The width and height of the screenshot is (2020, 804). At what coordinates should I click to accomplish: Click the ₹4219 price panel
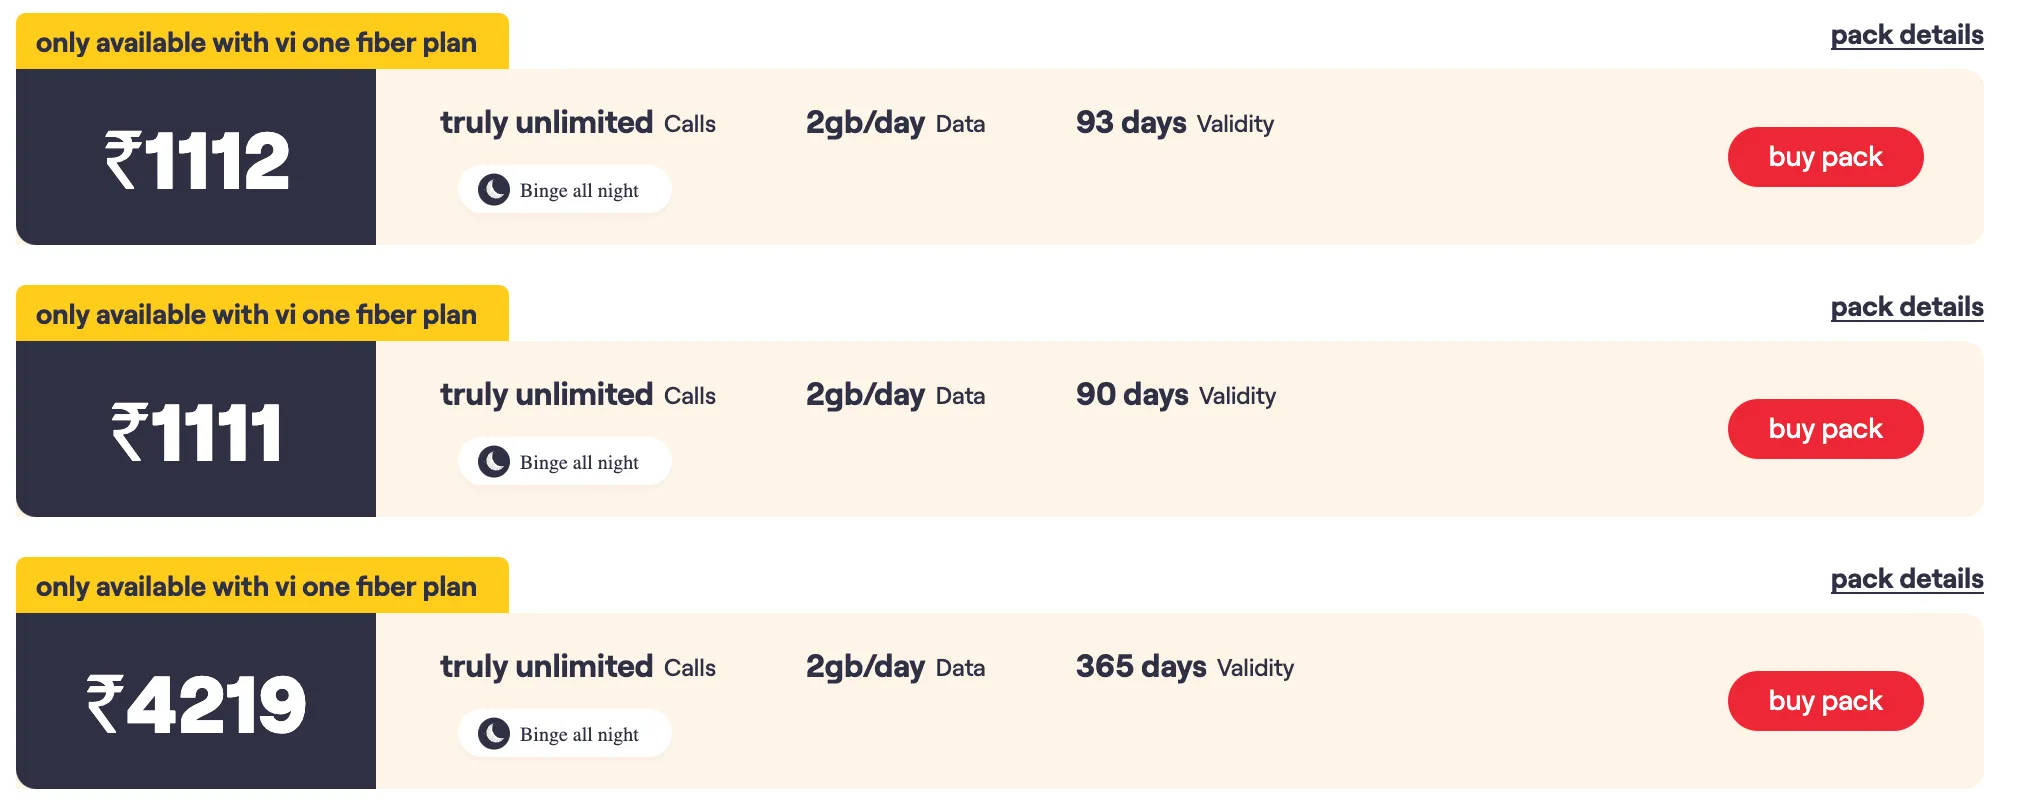(196, 701)
